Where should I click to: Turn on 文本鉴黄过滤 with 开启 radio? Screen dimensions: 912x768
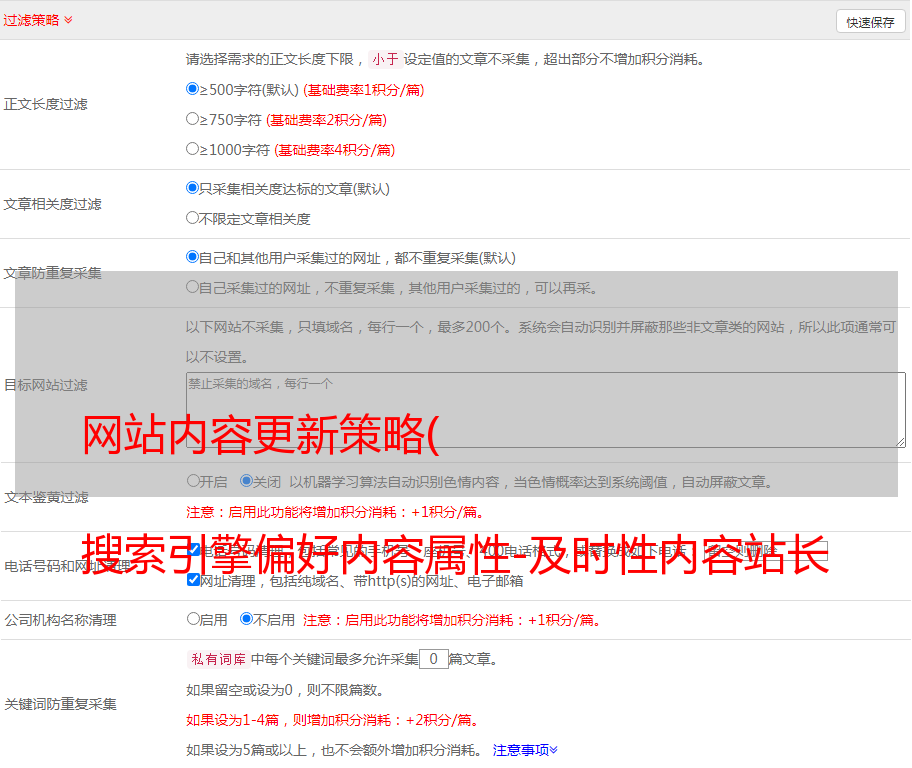tap(193, 481)
